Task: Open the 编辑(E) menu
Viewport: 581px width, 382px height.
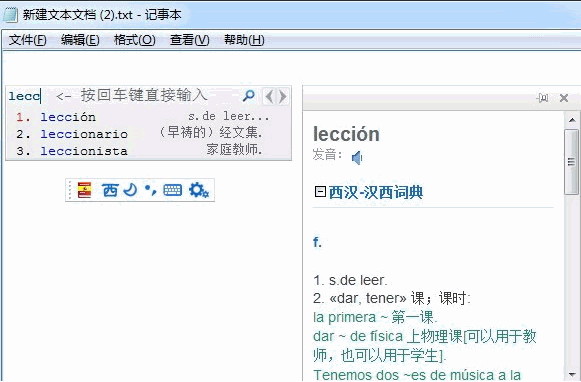Action: 80,40
